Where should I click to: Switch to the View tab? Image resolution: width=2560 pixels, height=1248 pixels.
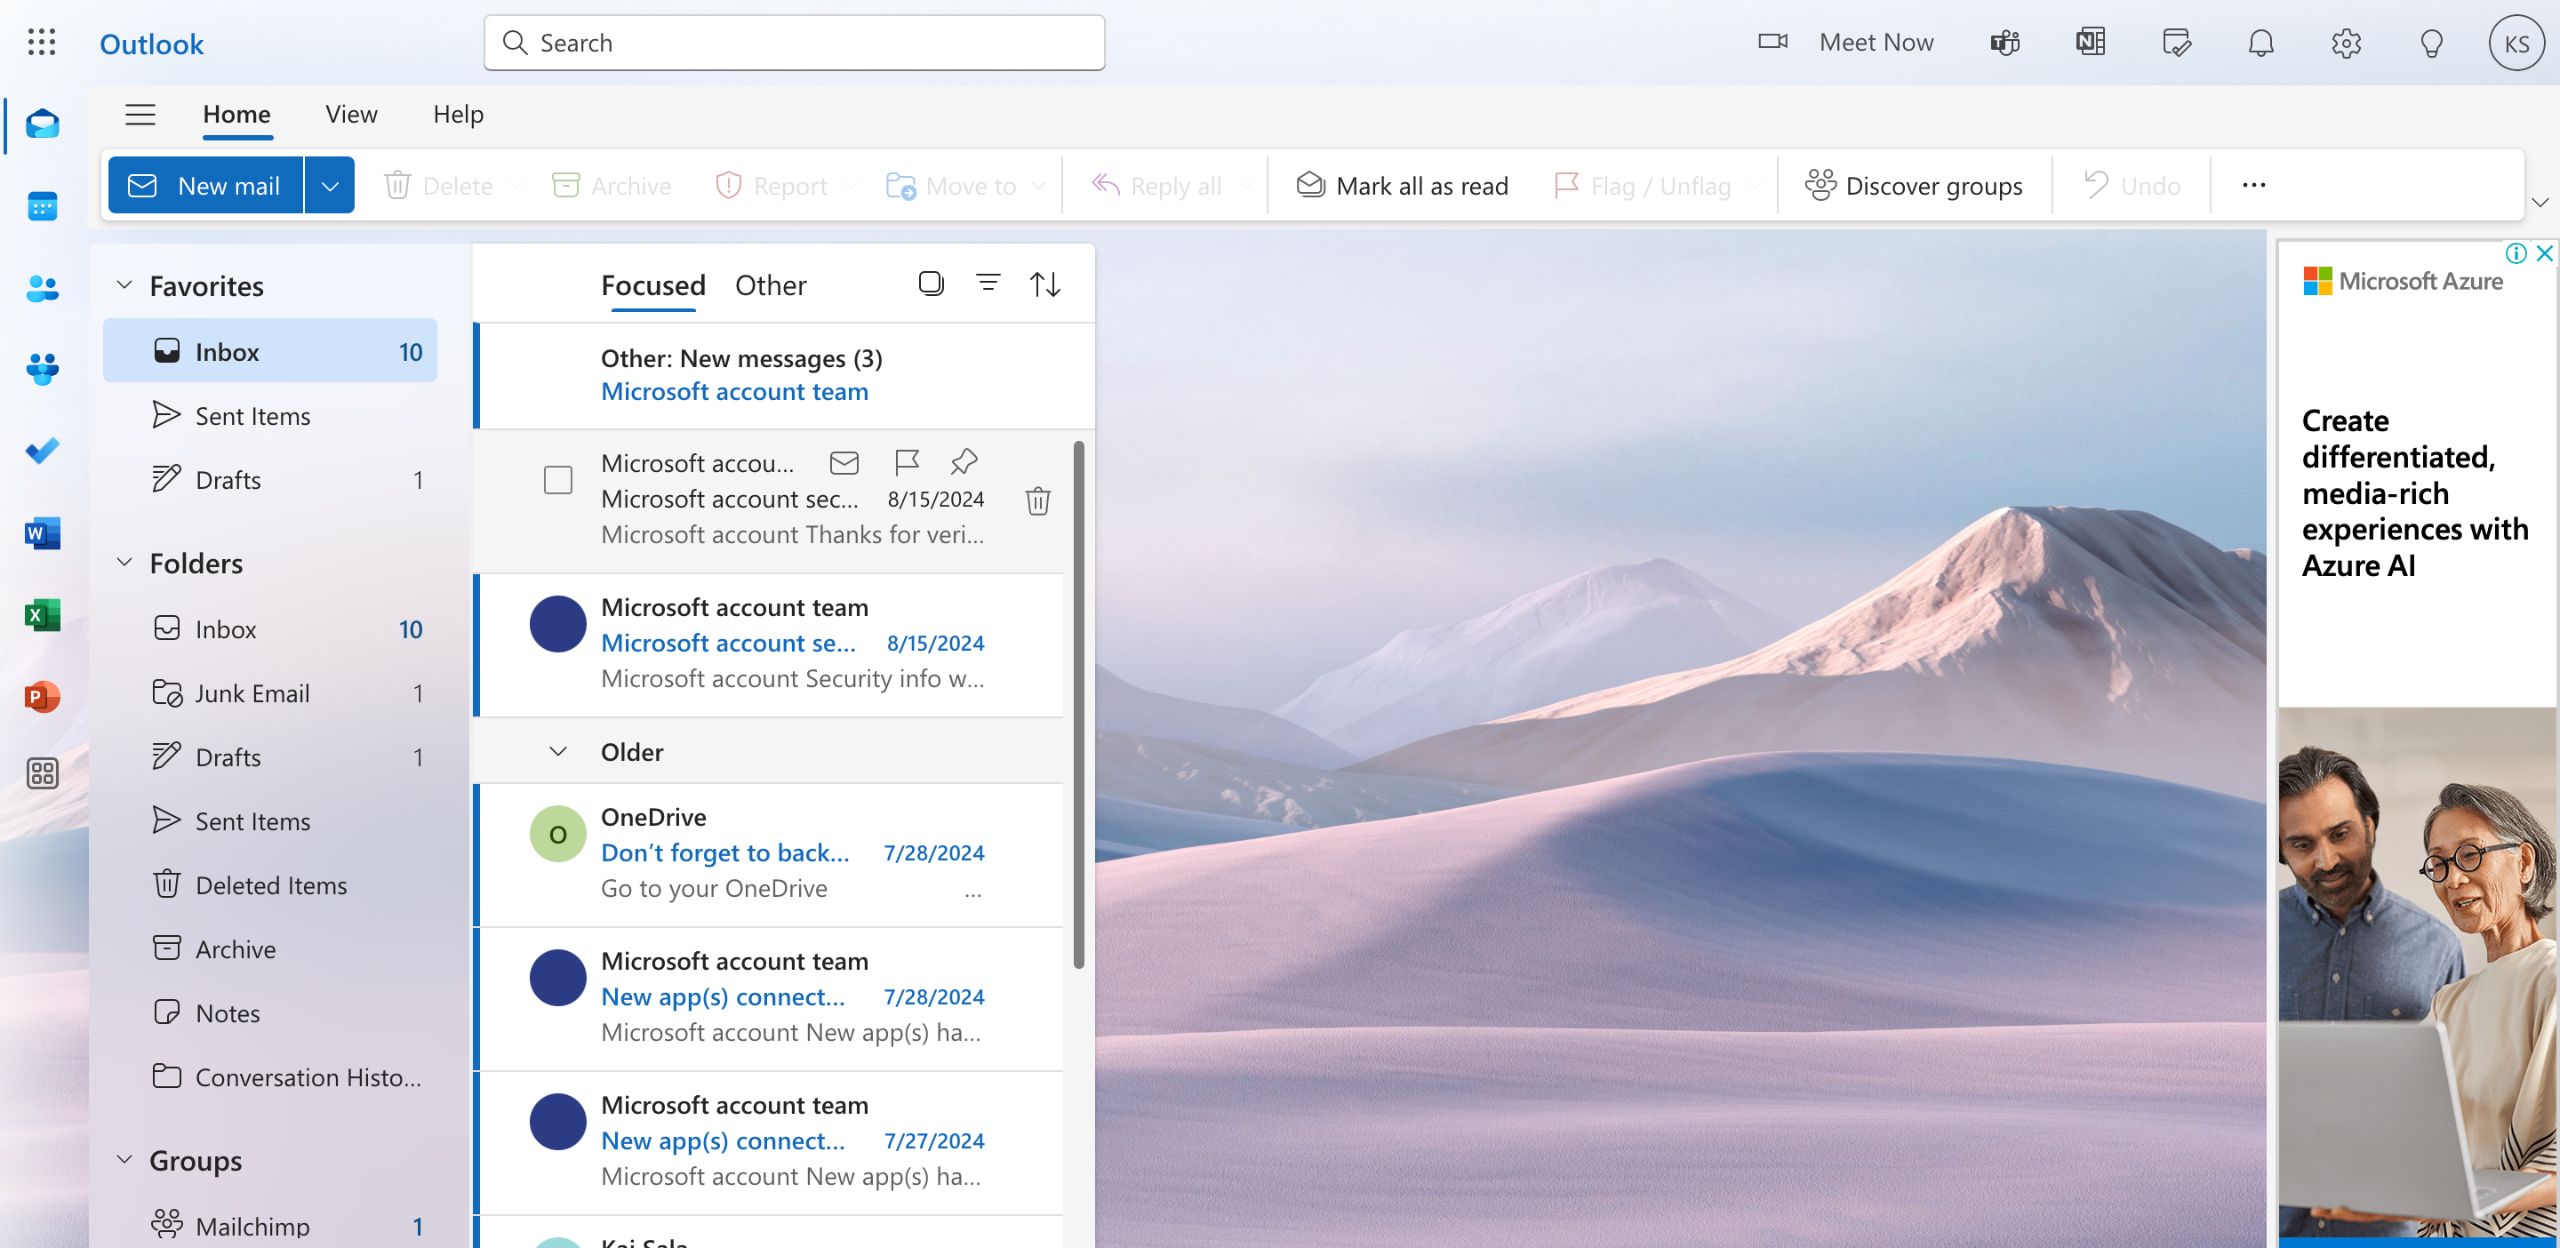[351, 115]
